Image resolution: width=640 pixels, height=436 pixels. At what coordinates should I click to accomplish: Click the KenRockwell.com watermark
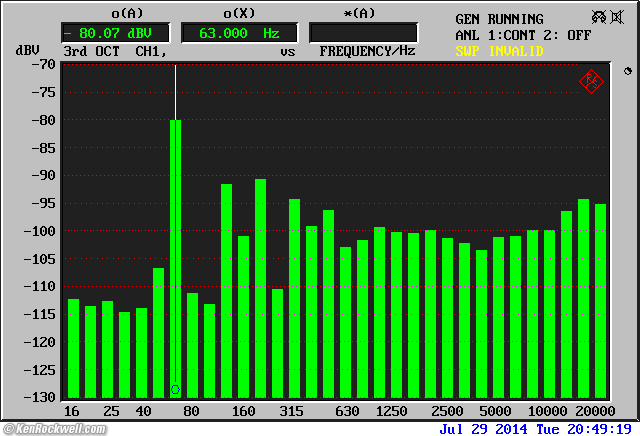[62, 428]
